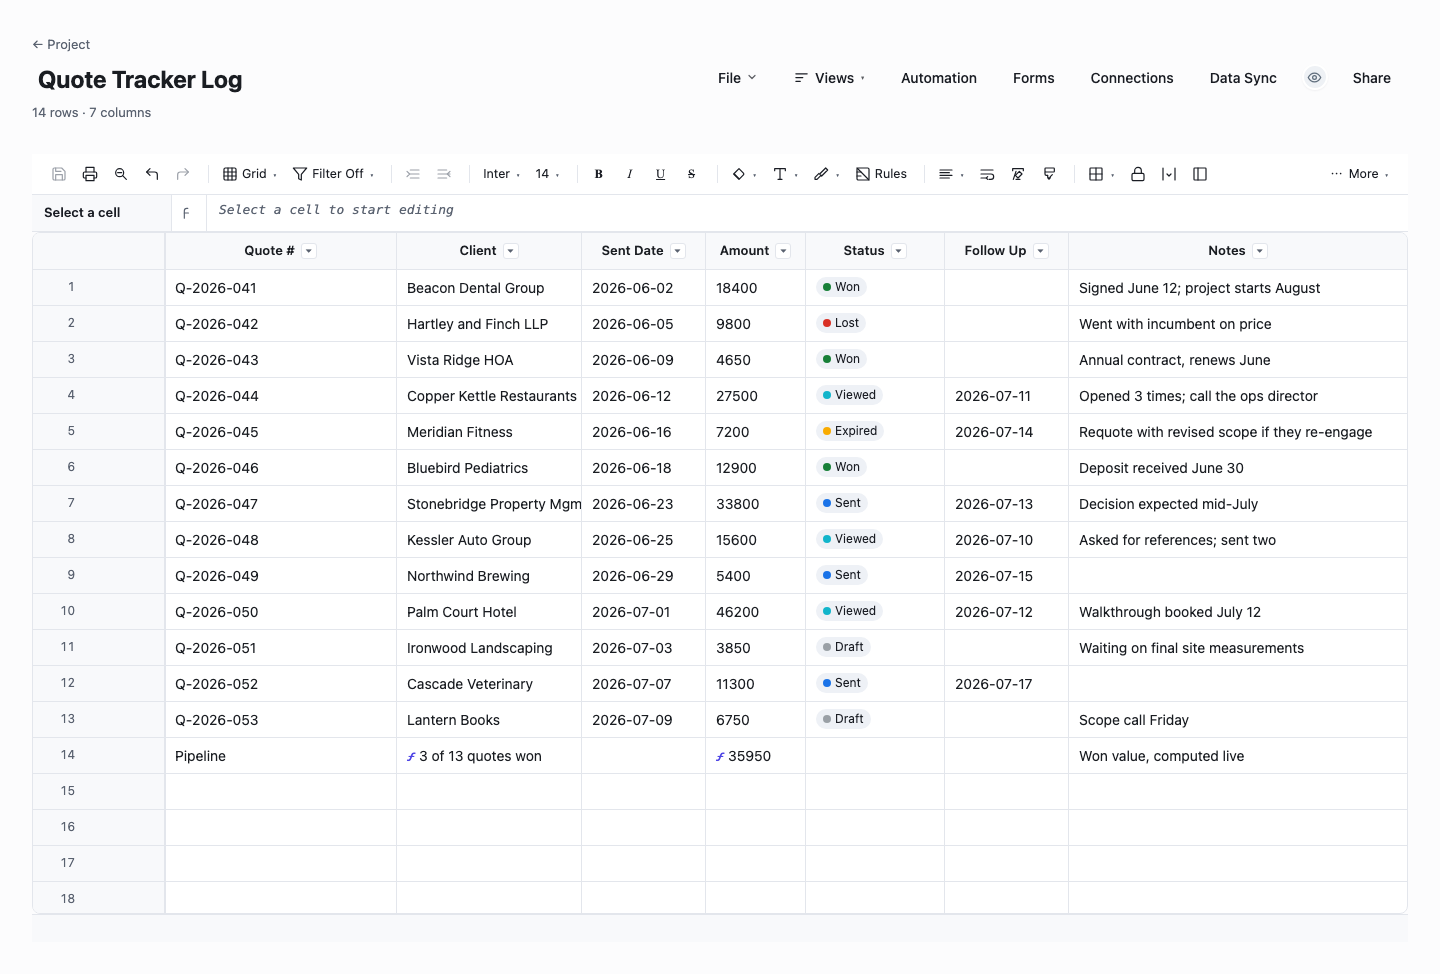Open the Connections menu item
Image resolution: width=1440 pixels, height=974 pixels.
tap(1132, 78)
